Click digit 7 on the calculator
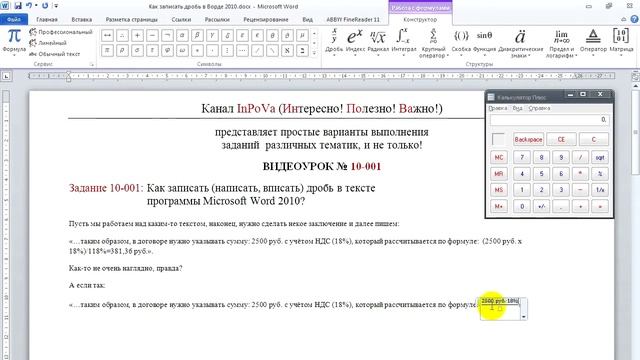Screen dimensions: 640x360 (x=522, y=157)
